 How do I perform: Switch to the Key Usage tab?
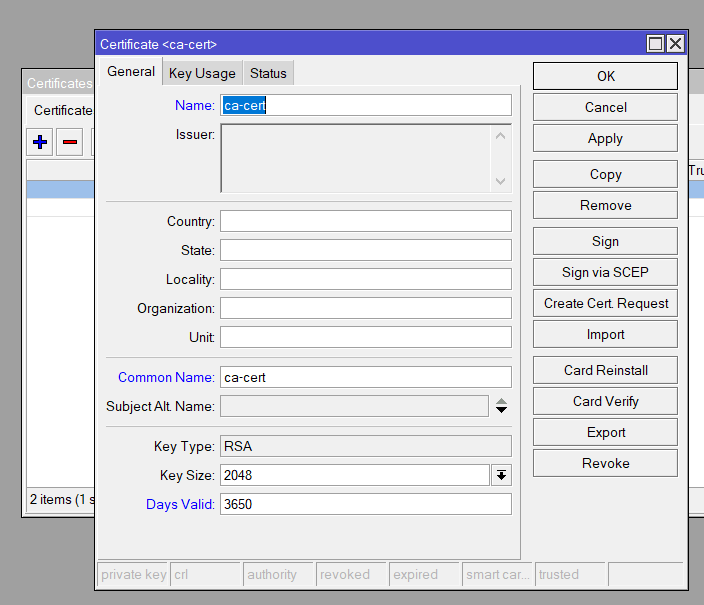pos(202,73)
